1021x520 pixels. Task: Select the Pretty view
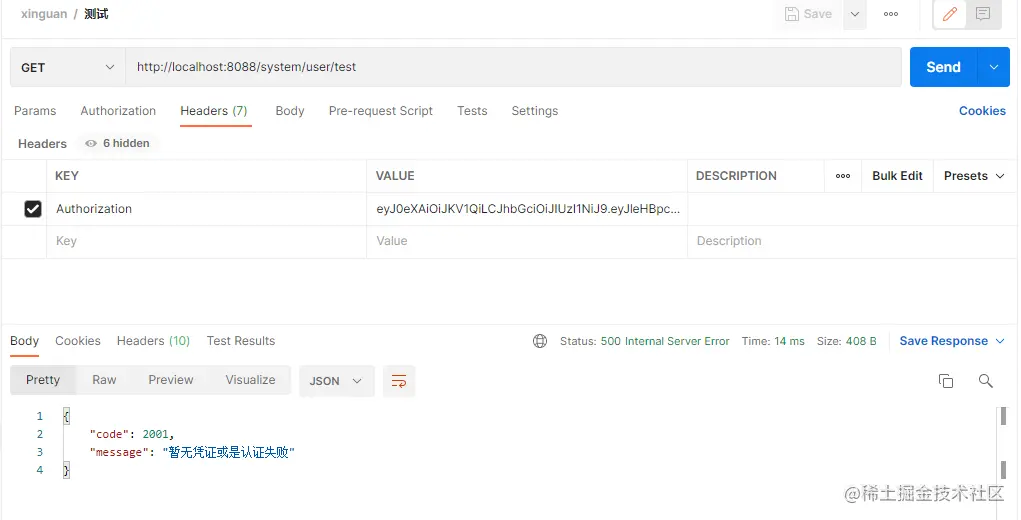[43, 380]
